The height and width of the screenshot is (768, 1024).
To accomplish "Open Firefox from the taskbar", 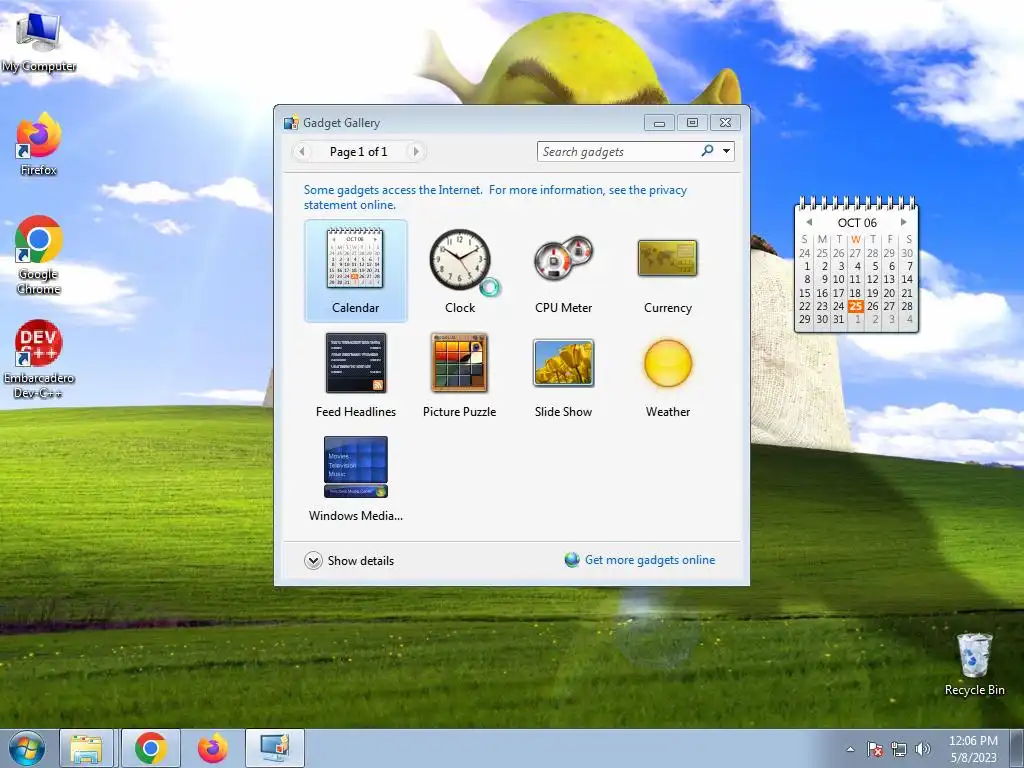I will pyautogui.click(x=212, y=748).
